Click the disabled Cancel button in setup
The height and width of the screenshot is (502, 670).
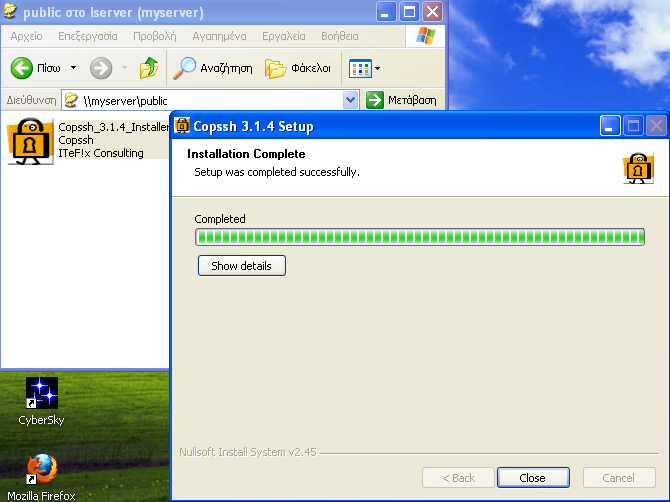[x=619, y=478]
